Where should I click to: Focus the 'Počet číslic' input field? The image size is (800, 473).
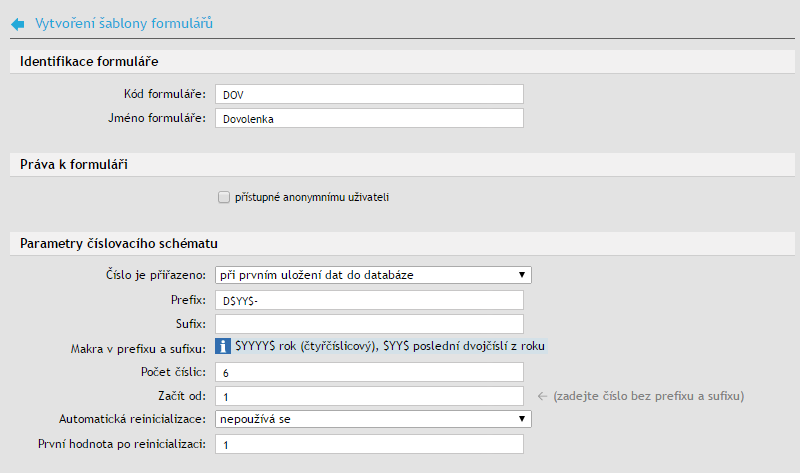coord(369,371)
